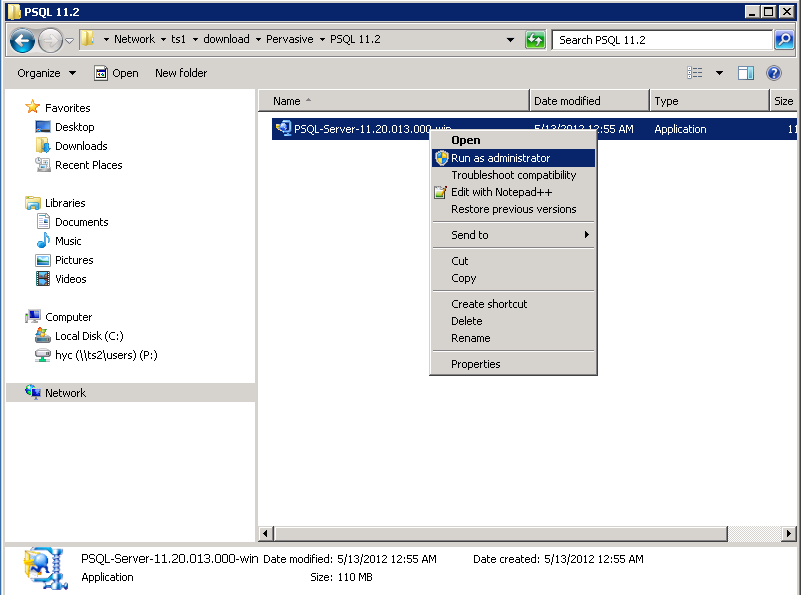Click the refresh button beside address bar

click(536, 40)
